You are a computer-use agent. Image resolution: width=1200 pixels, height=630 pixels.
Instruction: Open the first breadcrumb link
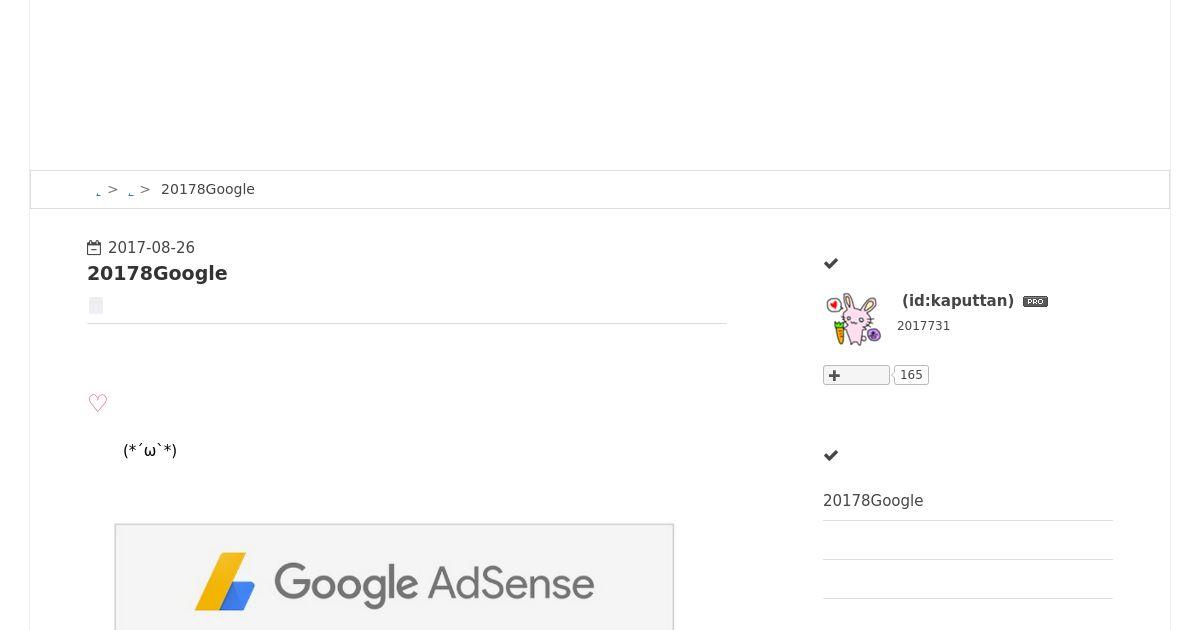pos(98,191)
